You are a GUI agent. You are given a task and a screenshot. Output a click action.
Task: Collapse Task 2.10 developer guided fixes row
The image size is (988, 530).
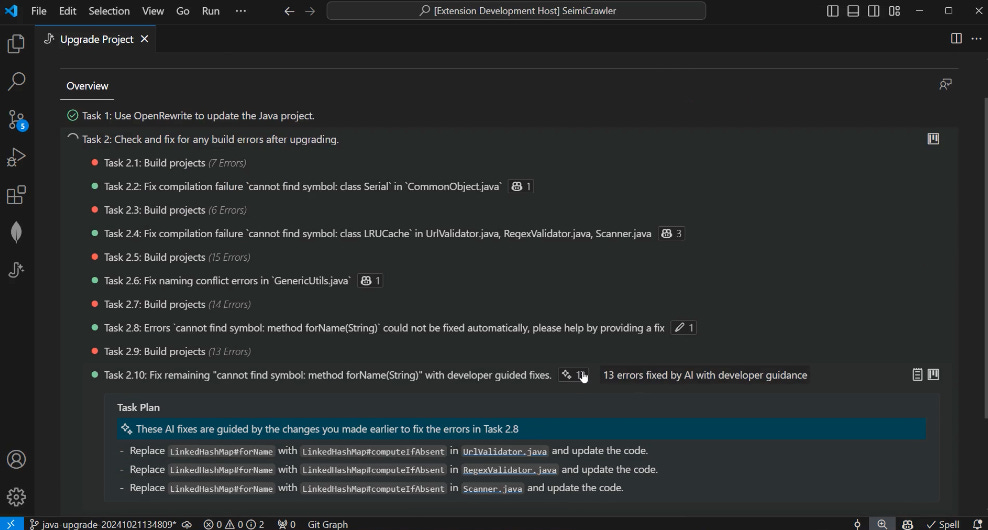click(328, 375)
